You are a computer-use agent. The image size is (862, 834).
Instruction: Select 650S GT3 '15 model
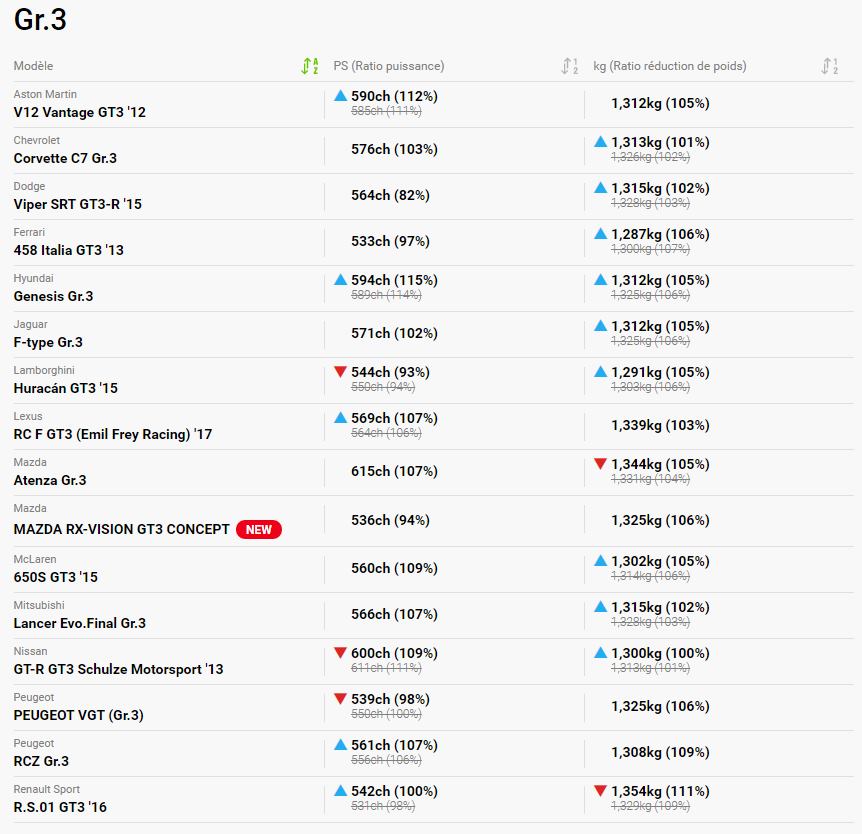pos(56,577)
